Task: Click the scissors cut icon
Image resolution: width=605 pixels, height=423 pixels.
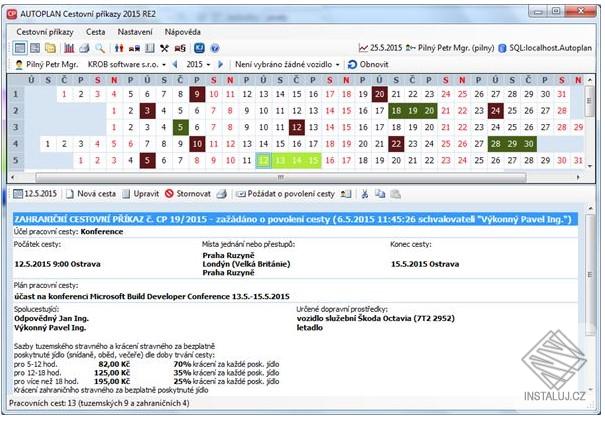Action: [364, 194]
